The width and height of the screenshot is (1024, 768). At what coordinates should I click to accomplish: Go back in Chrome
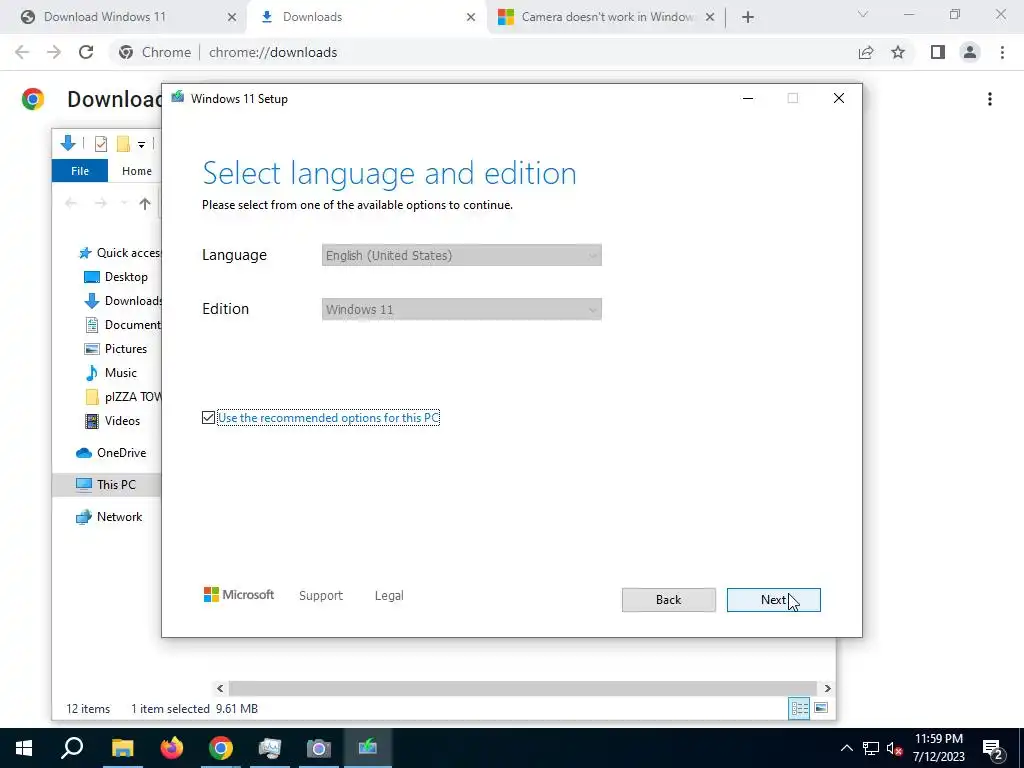point(22,52)
